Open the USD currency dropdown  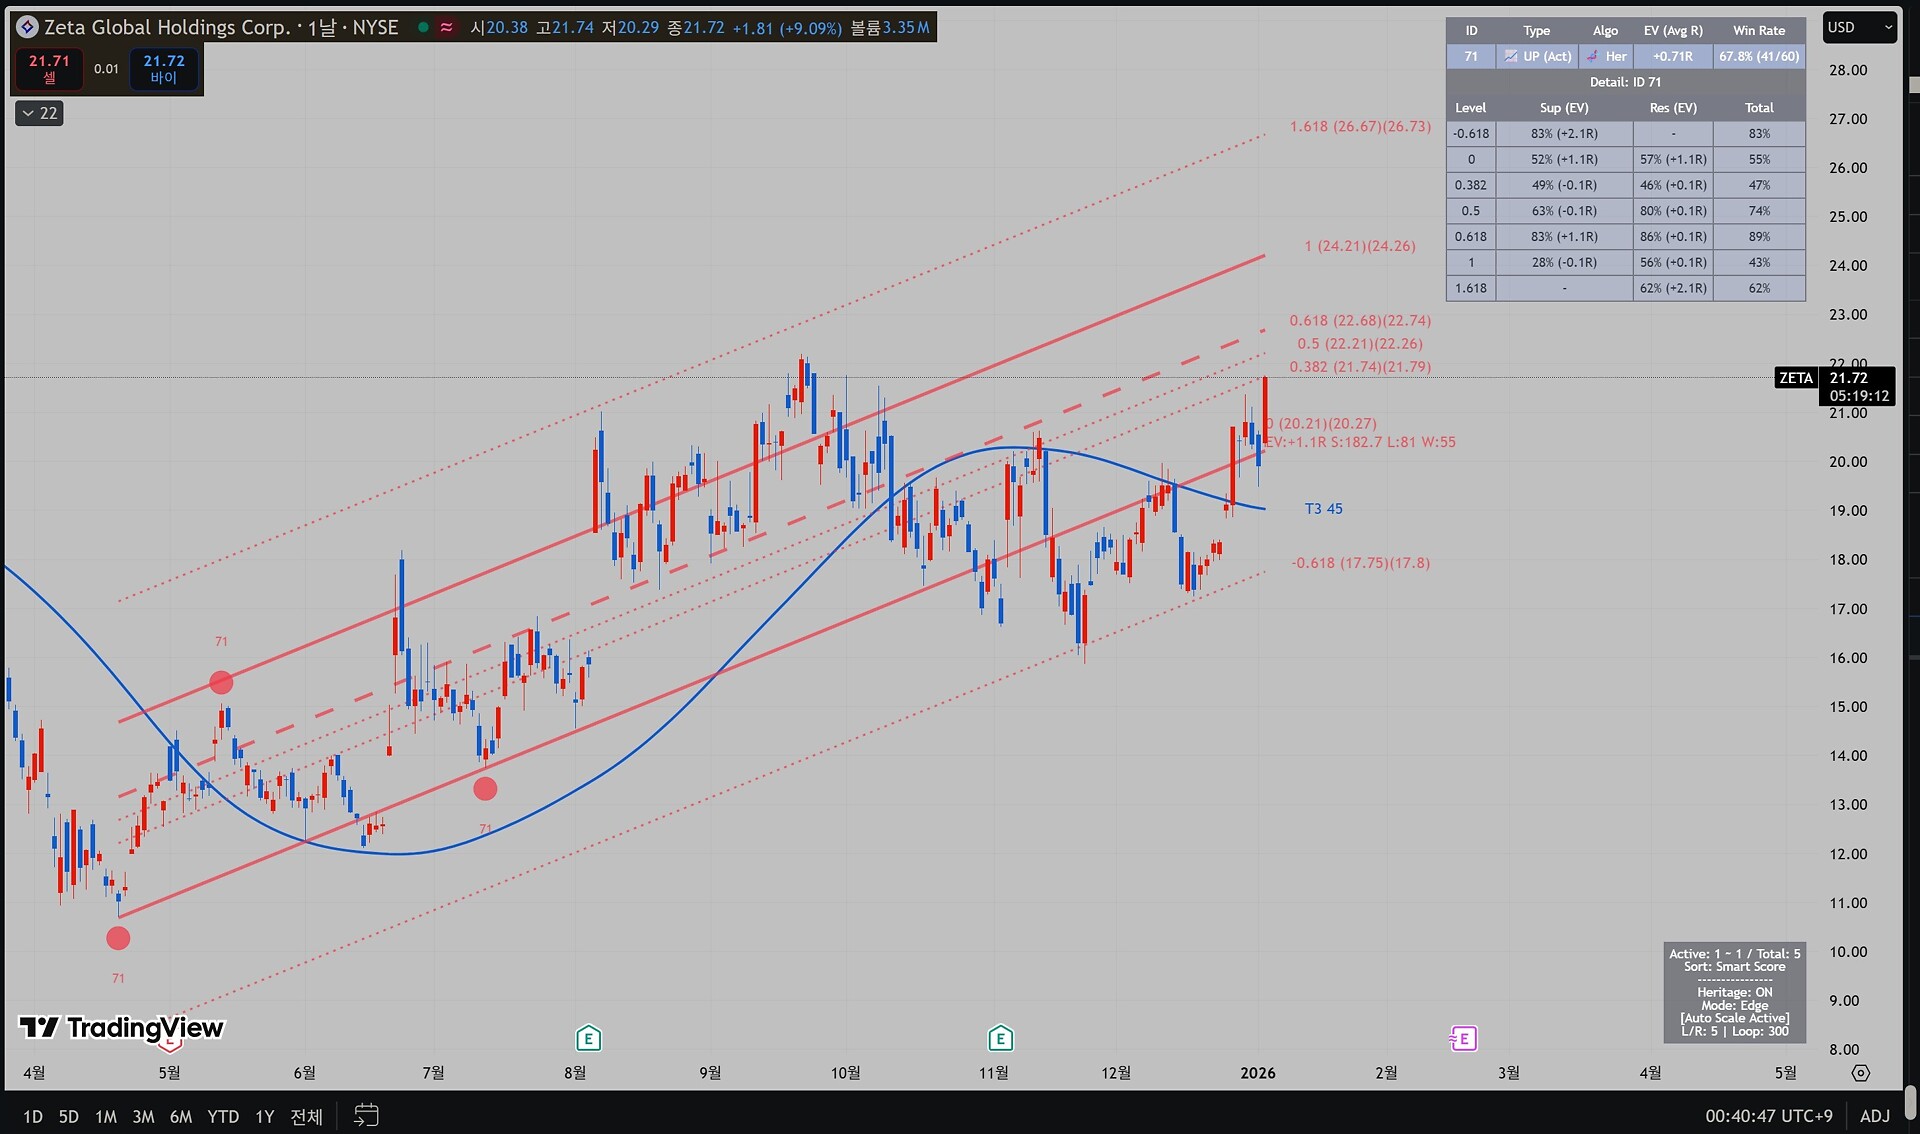coord(1859,27)
